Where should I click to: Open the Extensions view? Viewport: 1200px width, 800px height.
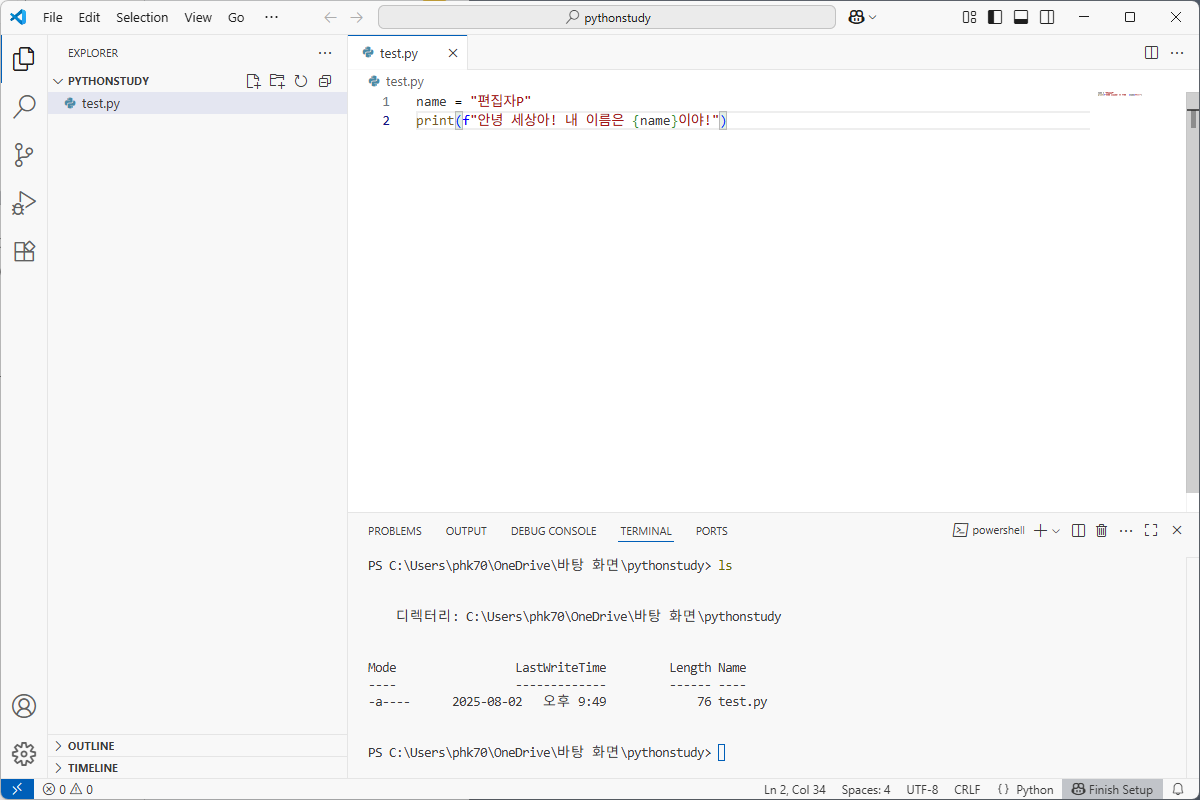click(x=24, y=251)
